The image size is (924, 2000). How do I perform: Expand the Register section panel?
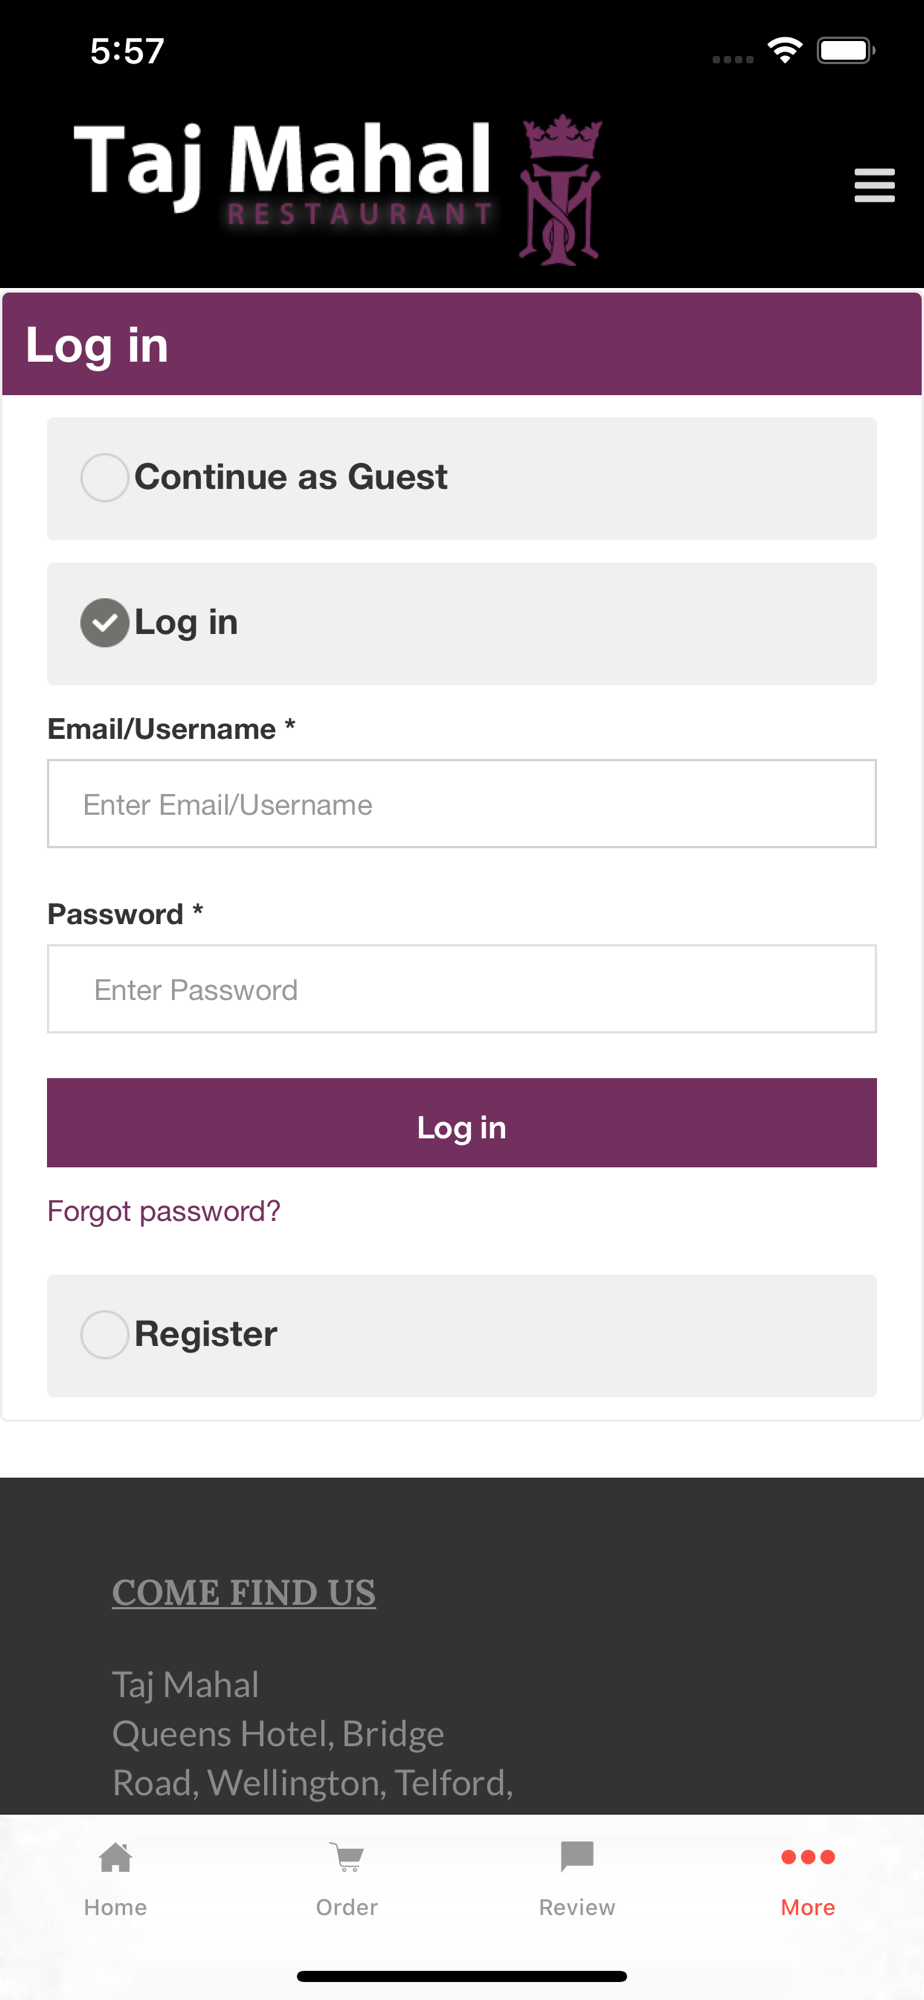(462, 1335)
